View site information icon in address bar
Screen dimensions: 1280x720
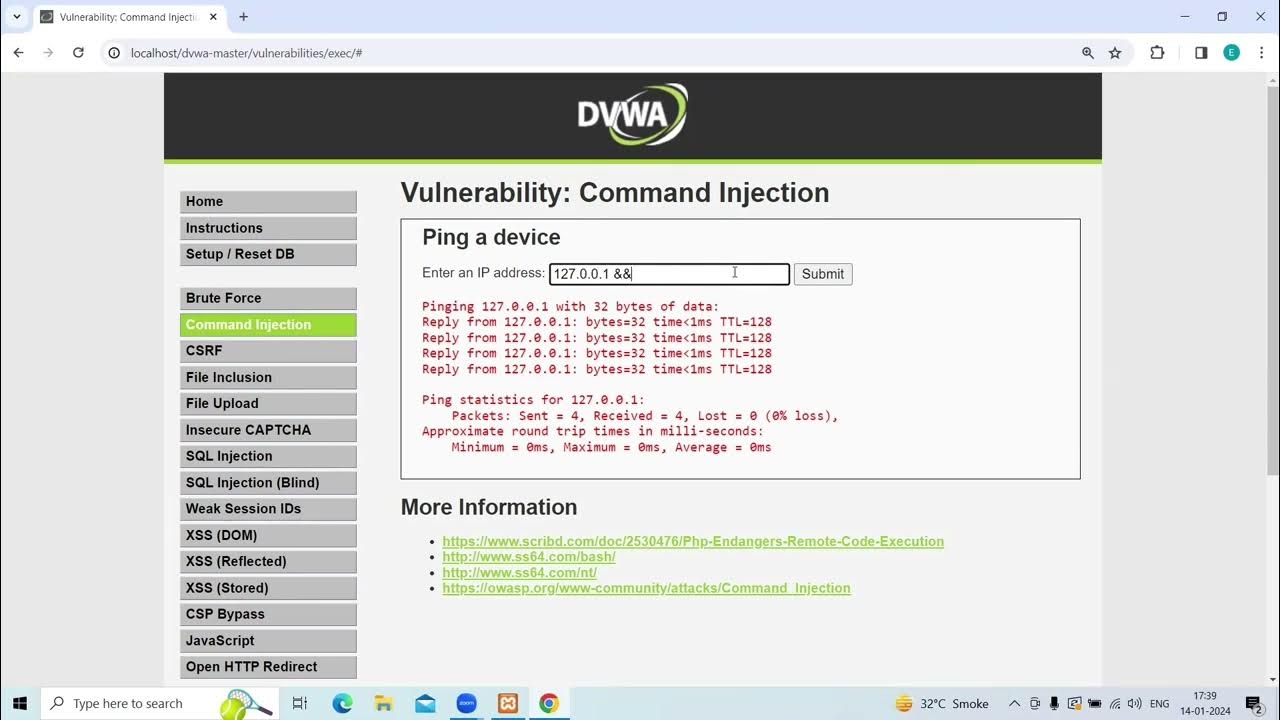[114, 53]
